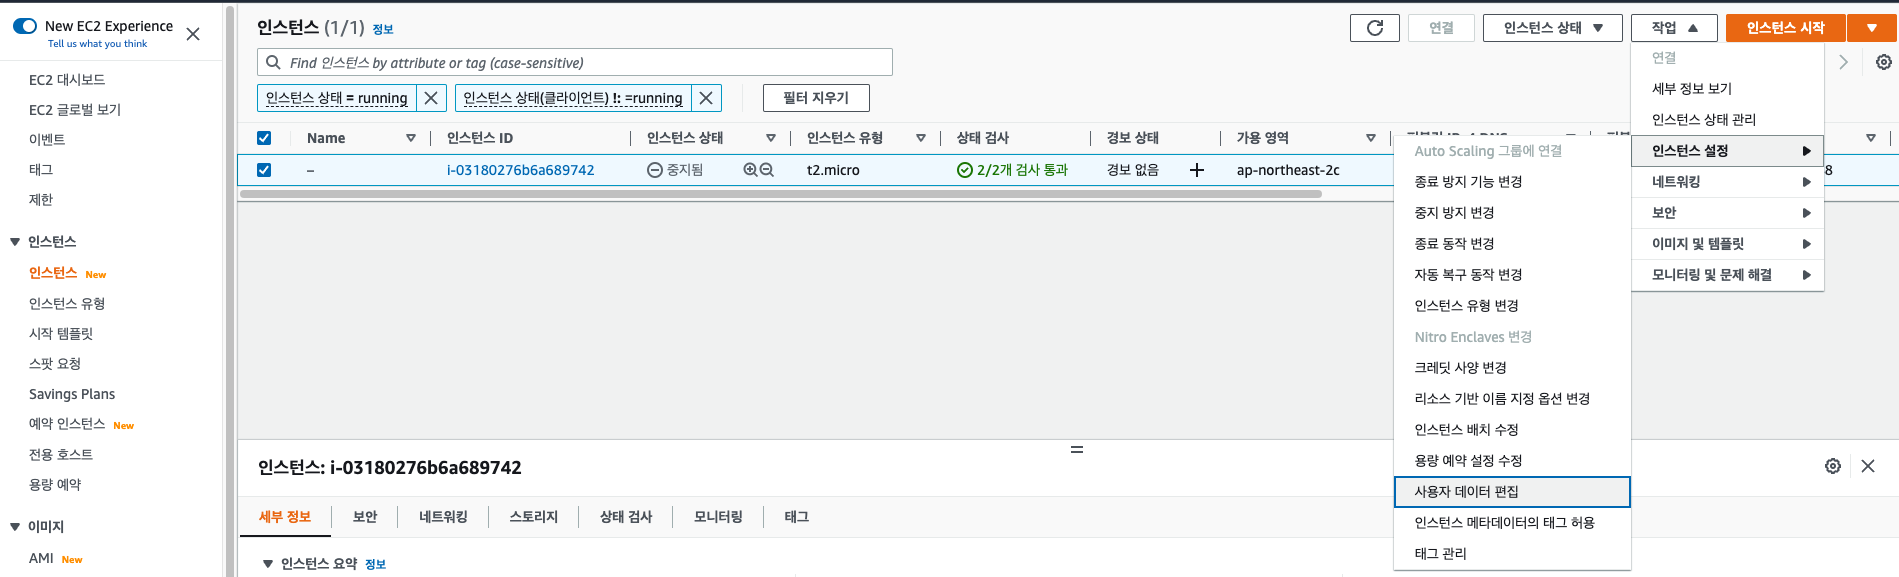This screenshot has height=577, width=1899.
Task: Click the zoom-out icon next to 중지됨
Action: coord(767,170)
